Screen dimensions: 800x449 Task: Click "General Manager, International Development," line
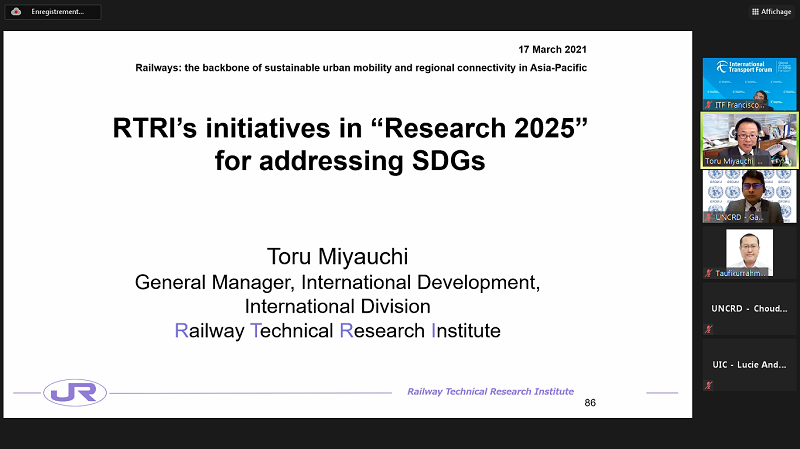coord(337,282)
